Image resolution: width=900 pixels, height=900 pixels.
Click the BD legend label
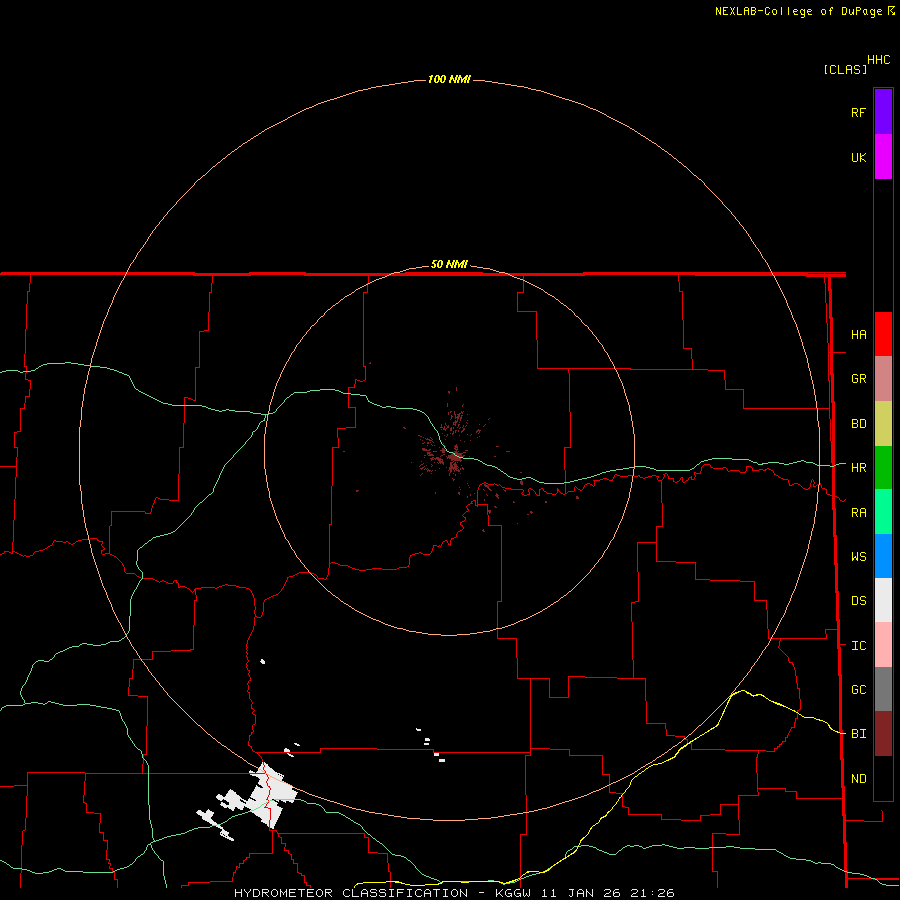click(858, 424)
